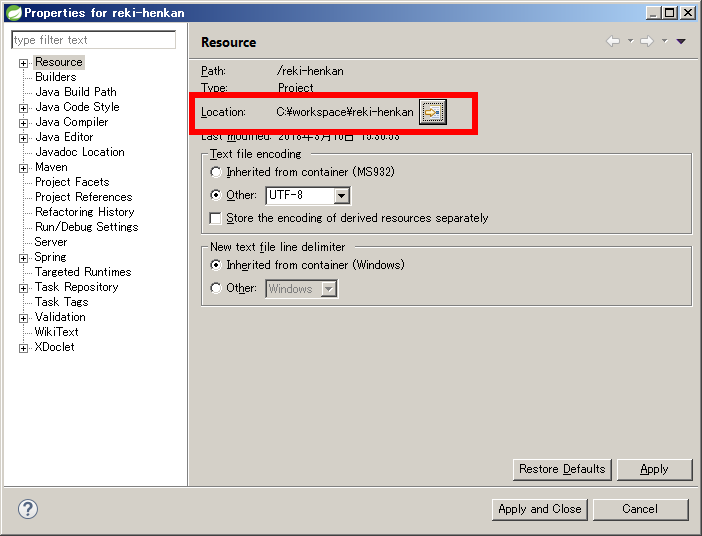Open the forward history dropdown arrow

(x=665, y=41)
